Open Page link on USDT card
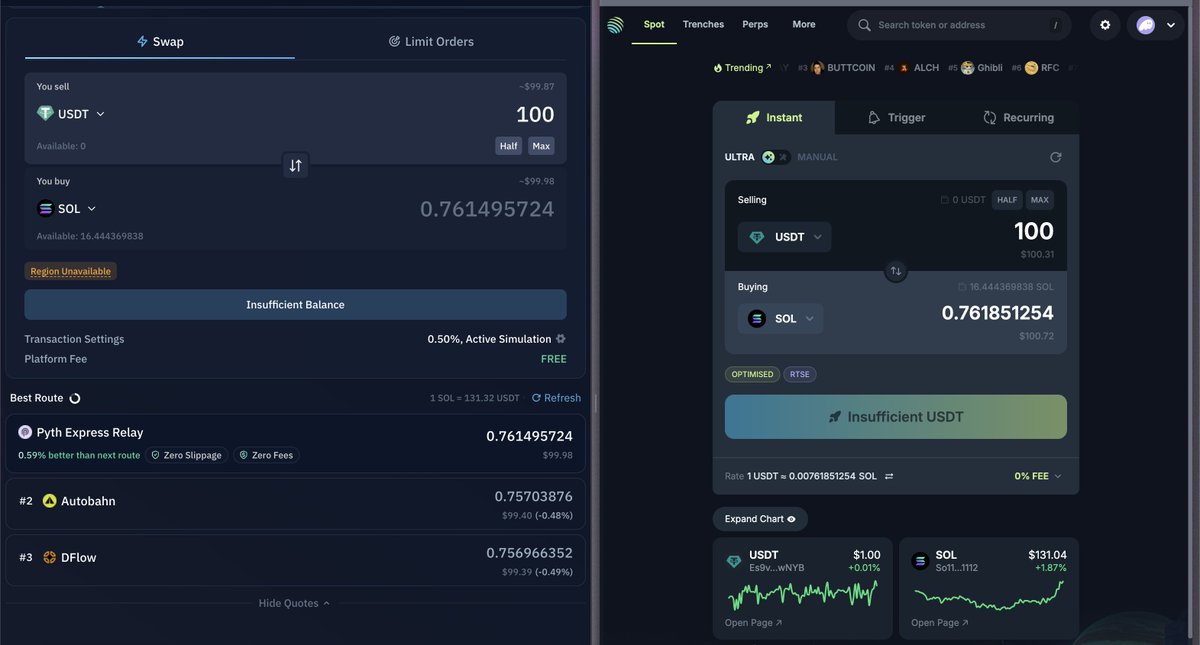This screenshot has height=645, width=1200. (754, 623)
